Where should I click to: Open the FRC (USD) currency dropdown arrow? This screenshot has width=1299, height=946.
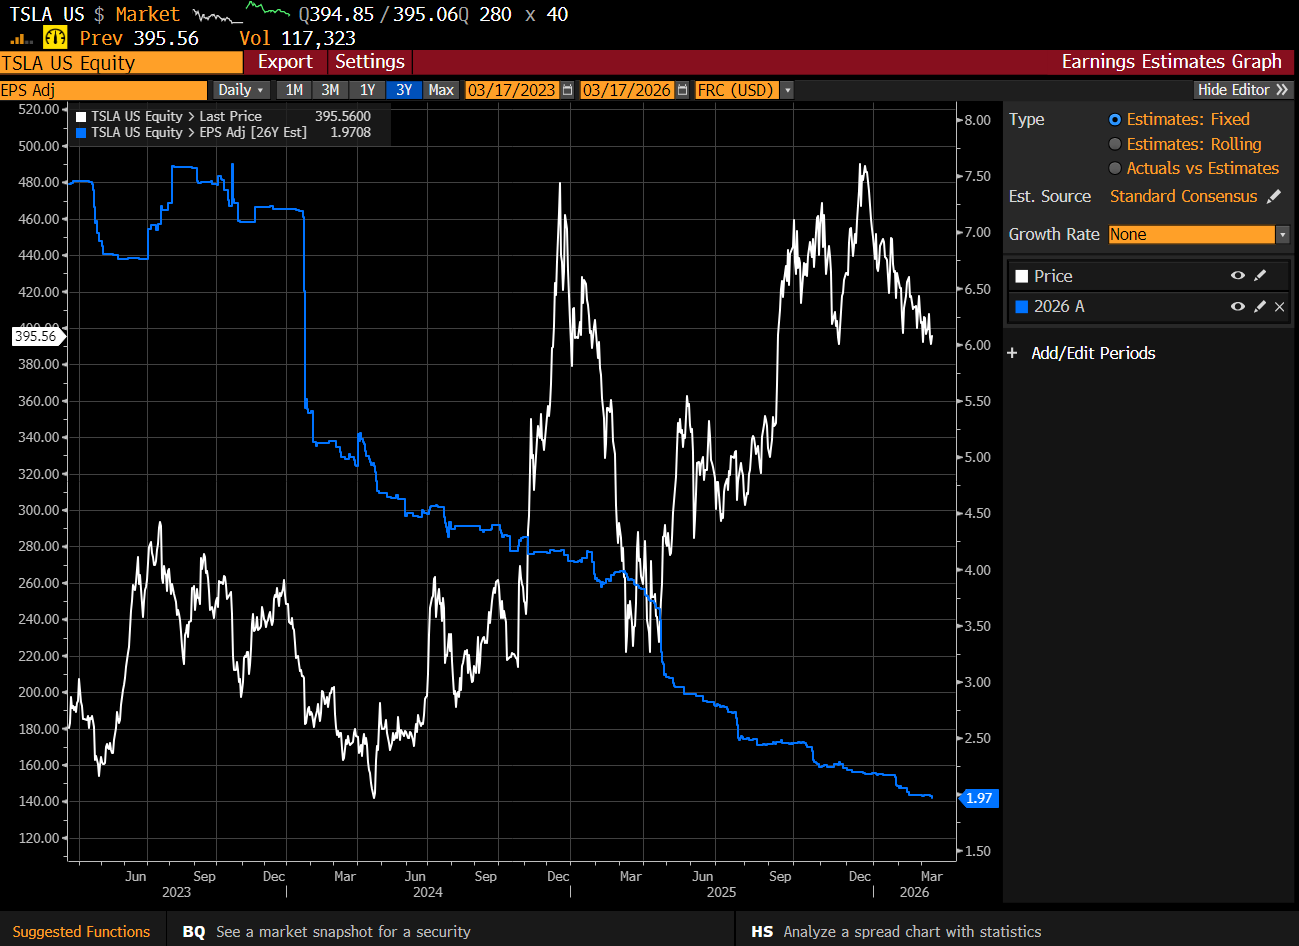788,90
